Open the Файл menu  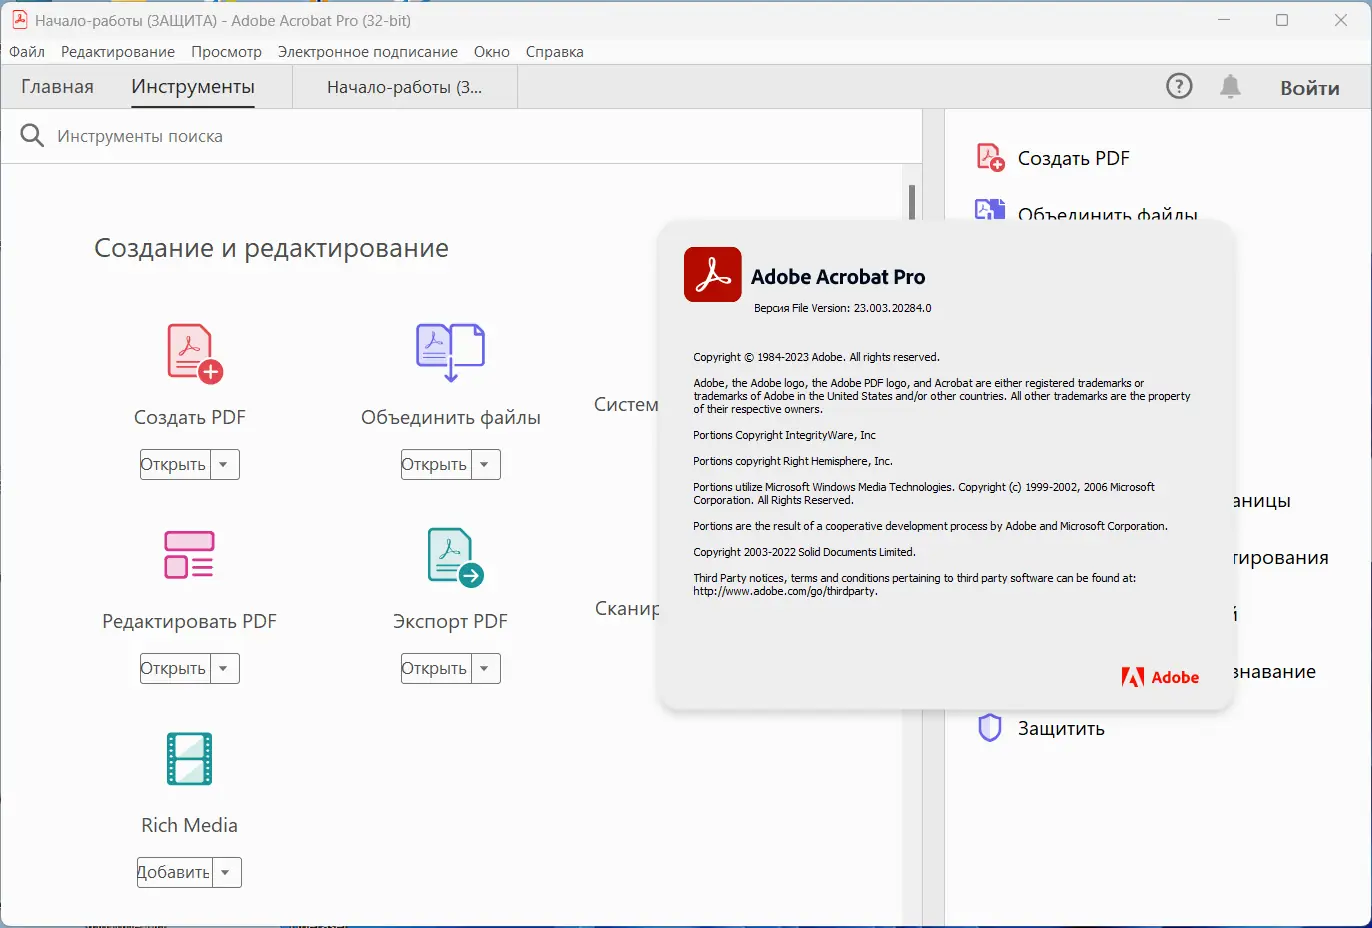[27, 52]
